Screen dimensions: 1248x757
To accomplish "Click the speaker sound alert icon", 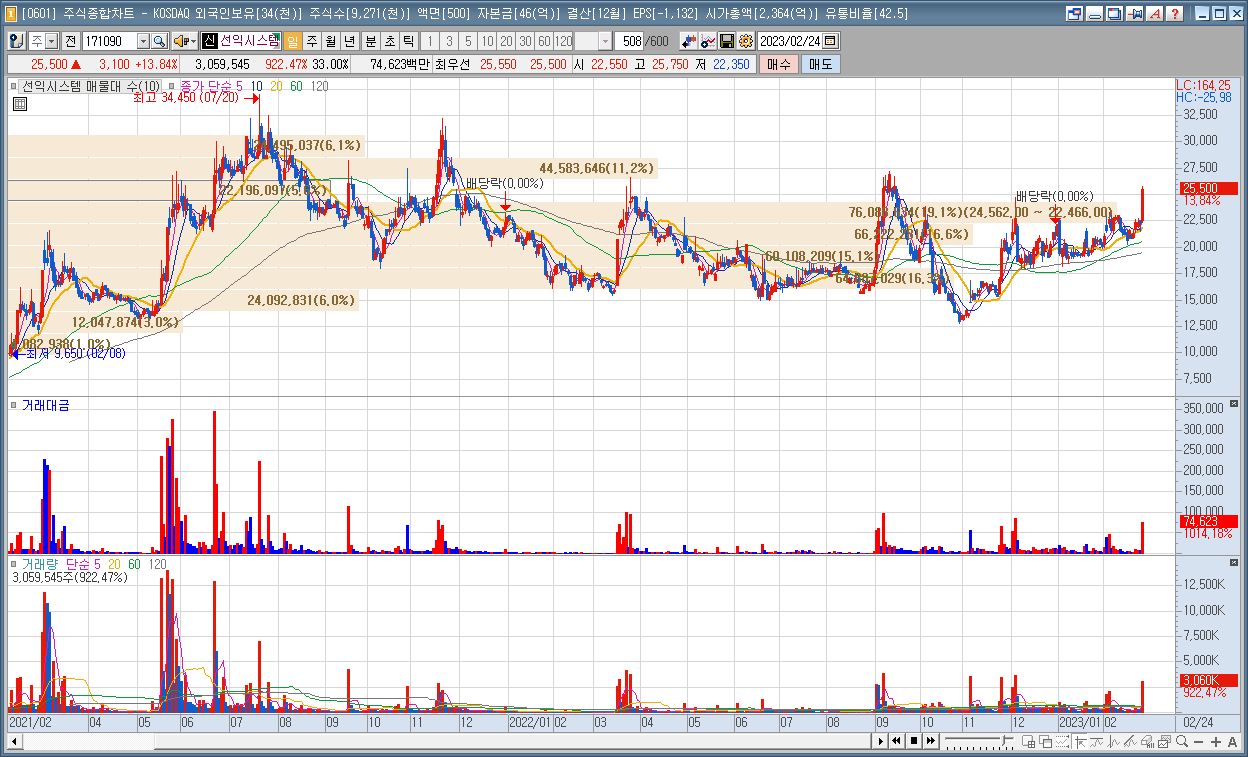I will click(180, 41).
